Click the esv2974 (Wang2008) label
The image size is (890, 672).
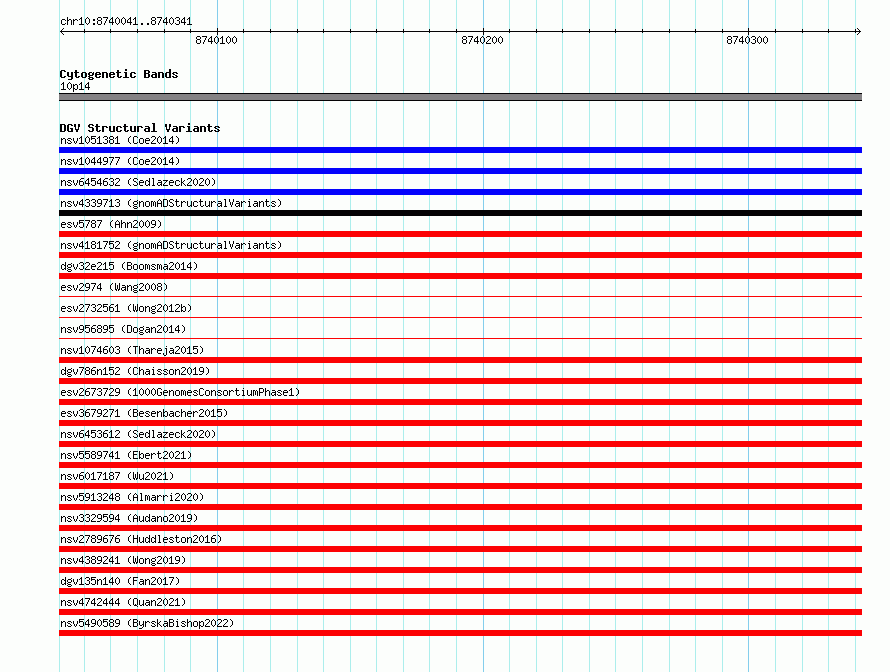[x=114, y=287]
